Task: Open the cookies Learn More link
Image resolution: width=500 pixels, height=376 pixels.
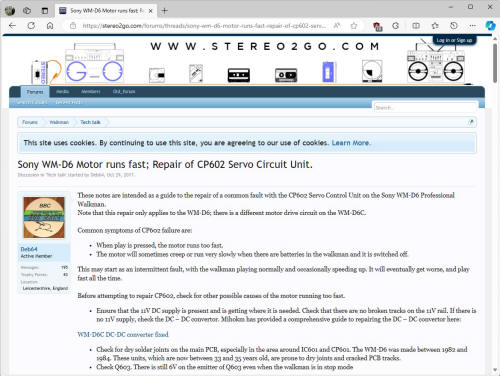Action: (350, 143)
